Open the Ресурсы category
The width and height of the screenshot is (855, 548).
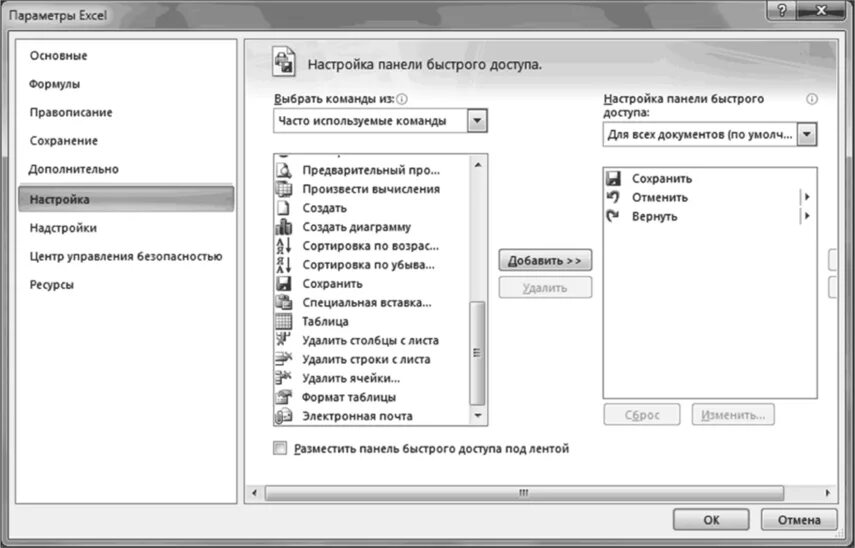coord(52,285)
